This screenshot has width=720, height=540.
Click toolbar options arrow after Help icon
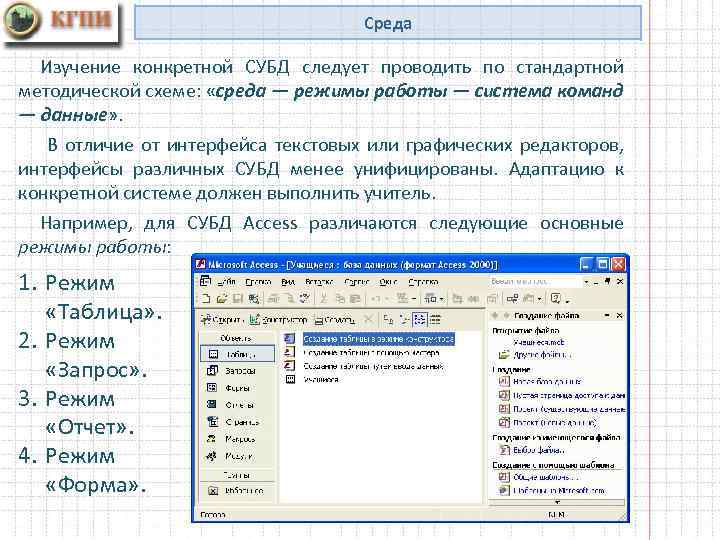[x=568, y=301]
